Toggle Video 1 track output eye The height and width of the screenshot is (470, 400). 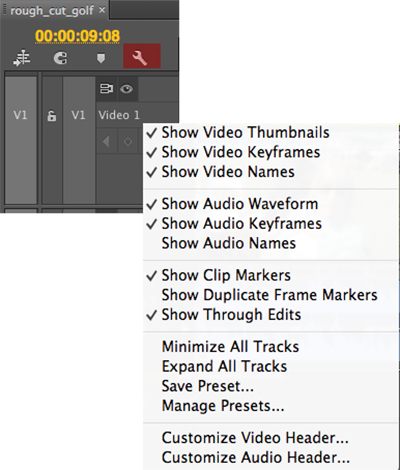point(126,89)
